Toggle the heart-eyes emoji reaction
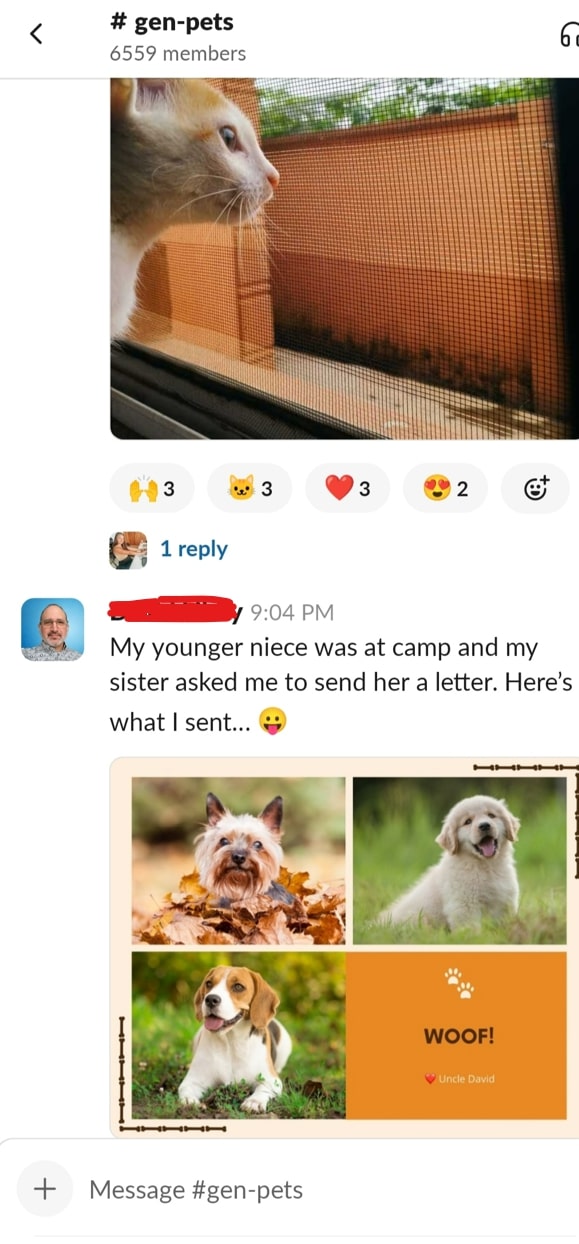Image resolution: width=579 pixels, height=1244 pixels. coord(445,488)
